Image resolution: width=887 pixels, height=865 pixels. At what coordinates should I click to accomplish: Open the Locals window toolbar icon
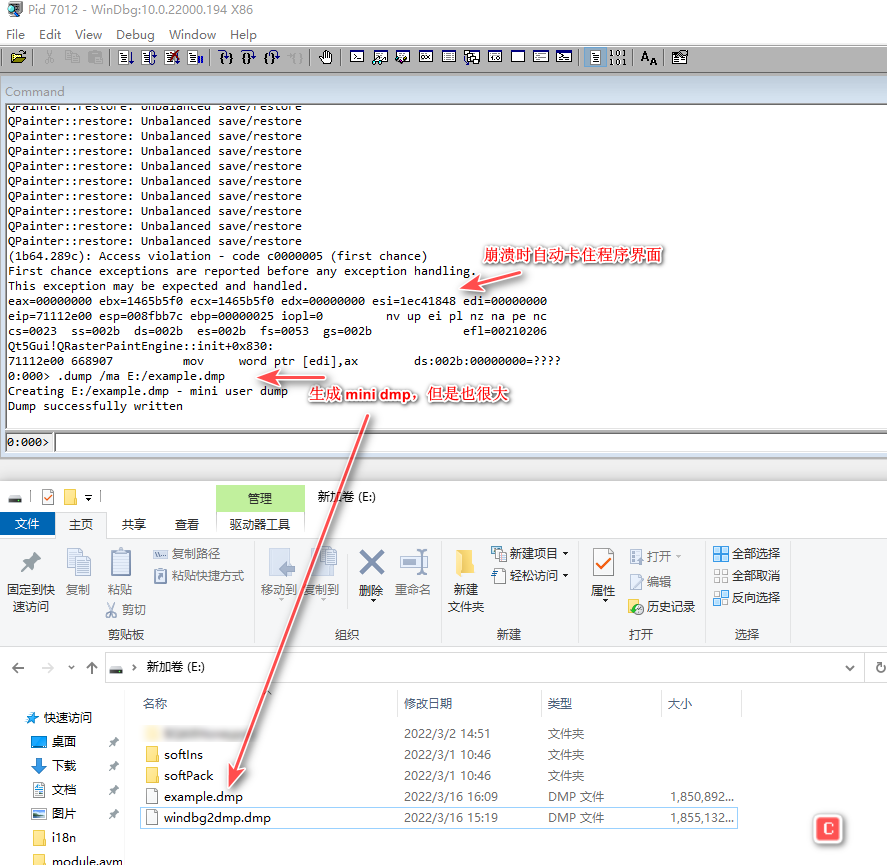[x=403, y=57]
